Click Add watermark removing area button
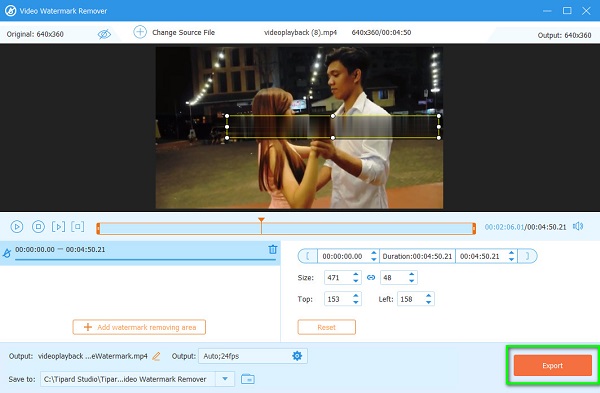 139,327
